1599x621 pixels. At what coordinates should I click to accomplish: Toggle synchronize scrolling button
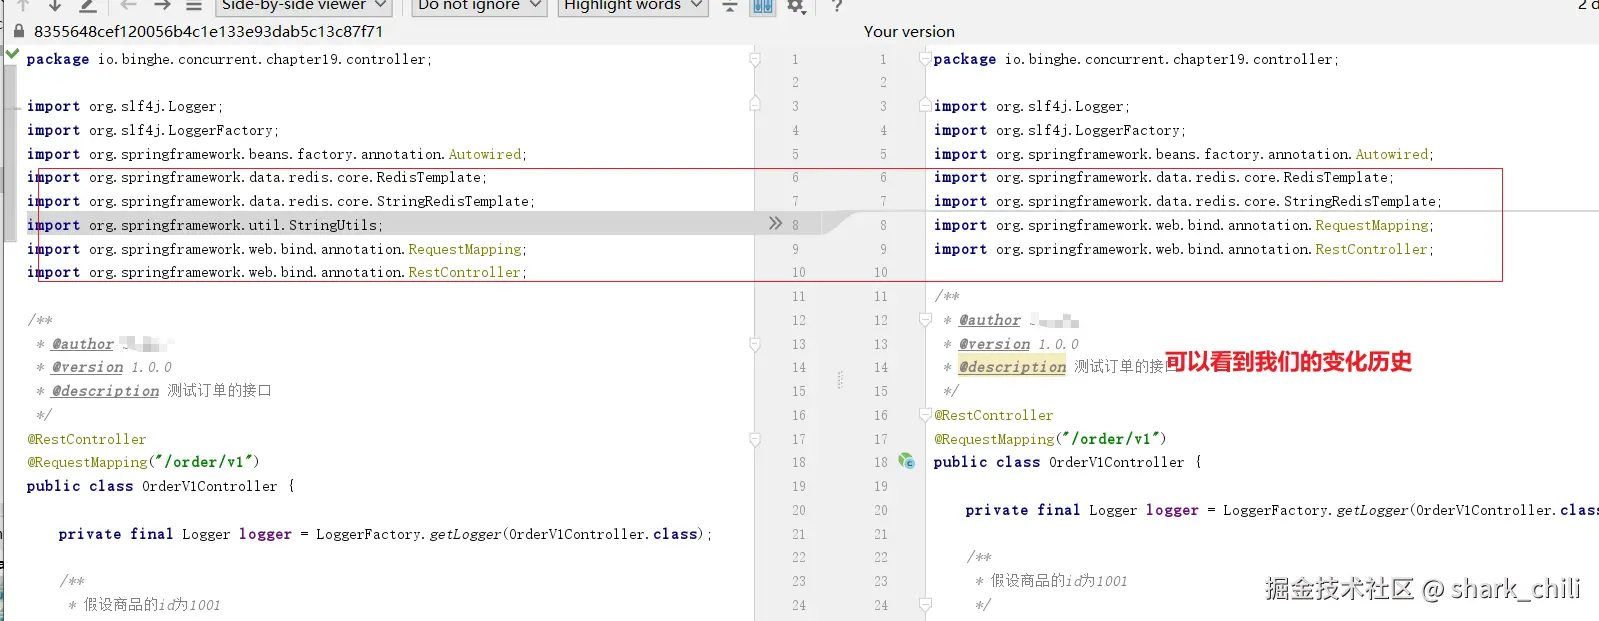pos(762,5)
